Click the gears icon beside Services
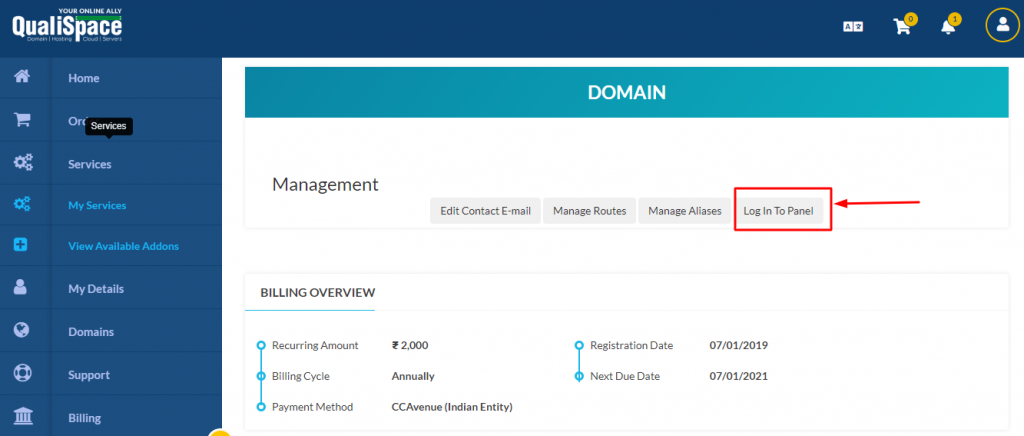This screenshot has height=436, width=1024. point(23,163)
